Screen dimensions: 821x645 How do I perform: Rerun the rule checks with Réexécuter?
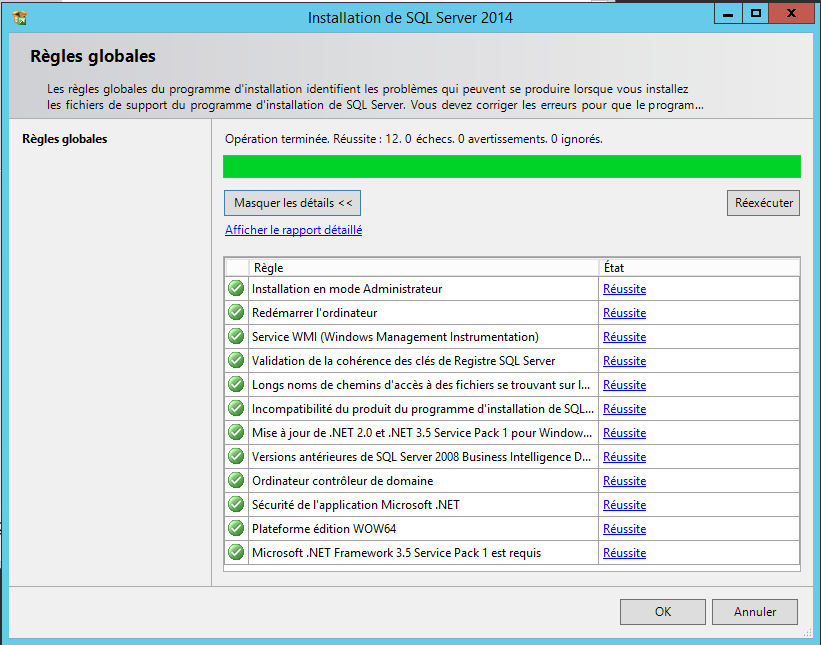(x=763, y=203)
